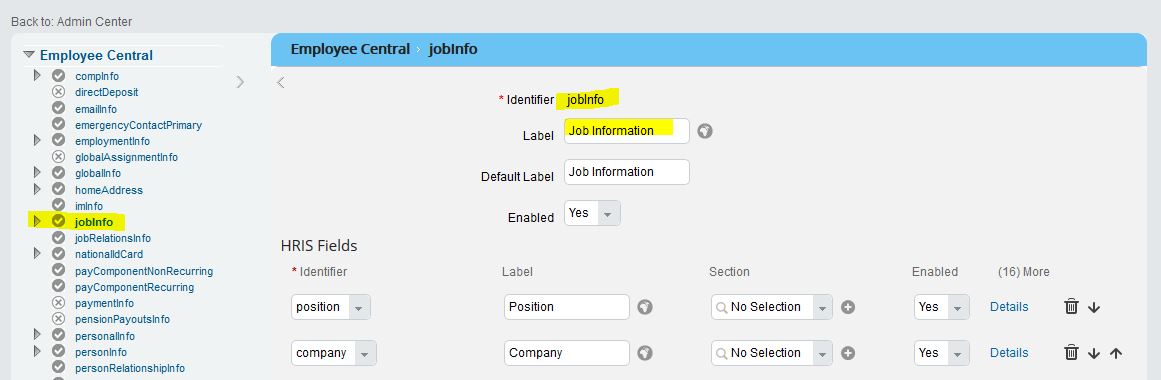Select Employee Central in the breadcrumb header
The height and width of the screenshot is (380, 1161).
click(x=349, y=50)
